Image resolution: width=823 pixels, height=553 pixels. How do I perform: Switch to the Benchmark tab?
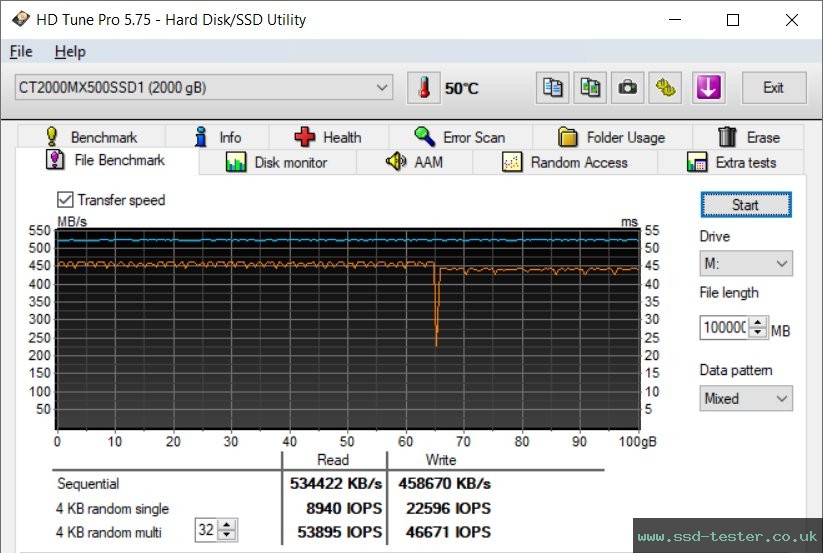click(x=91, y=137)
